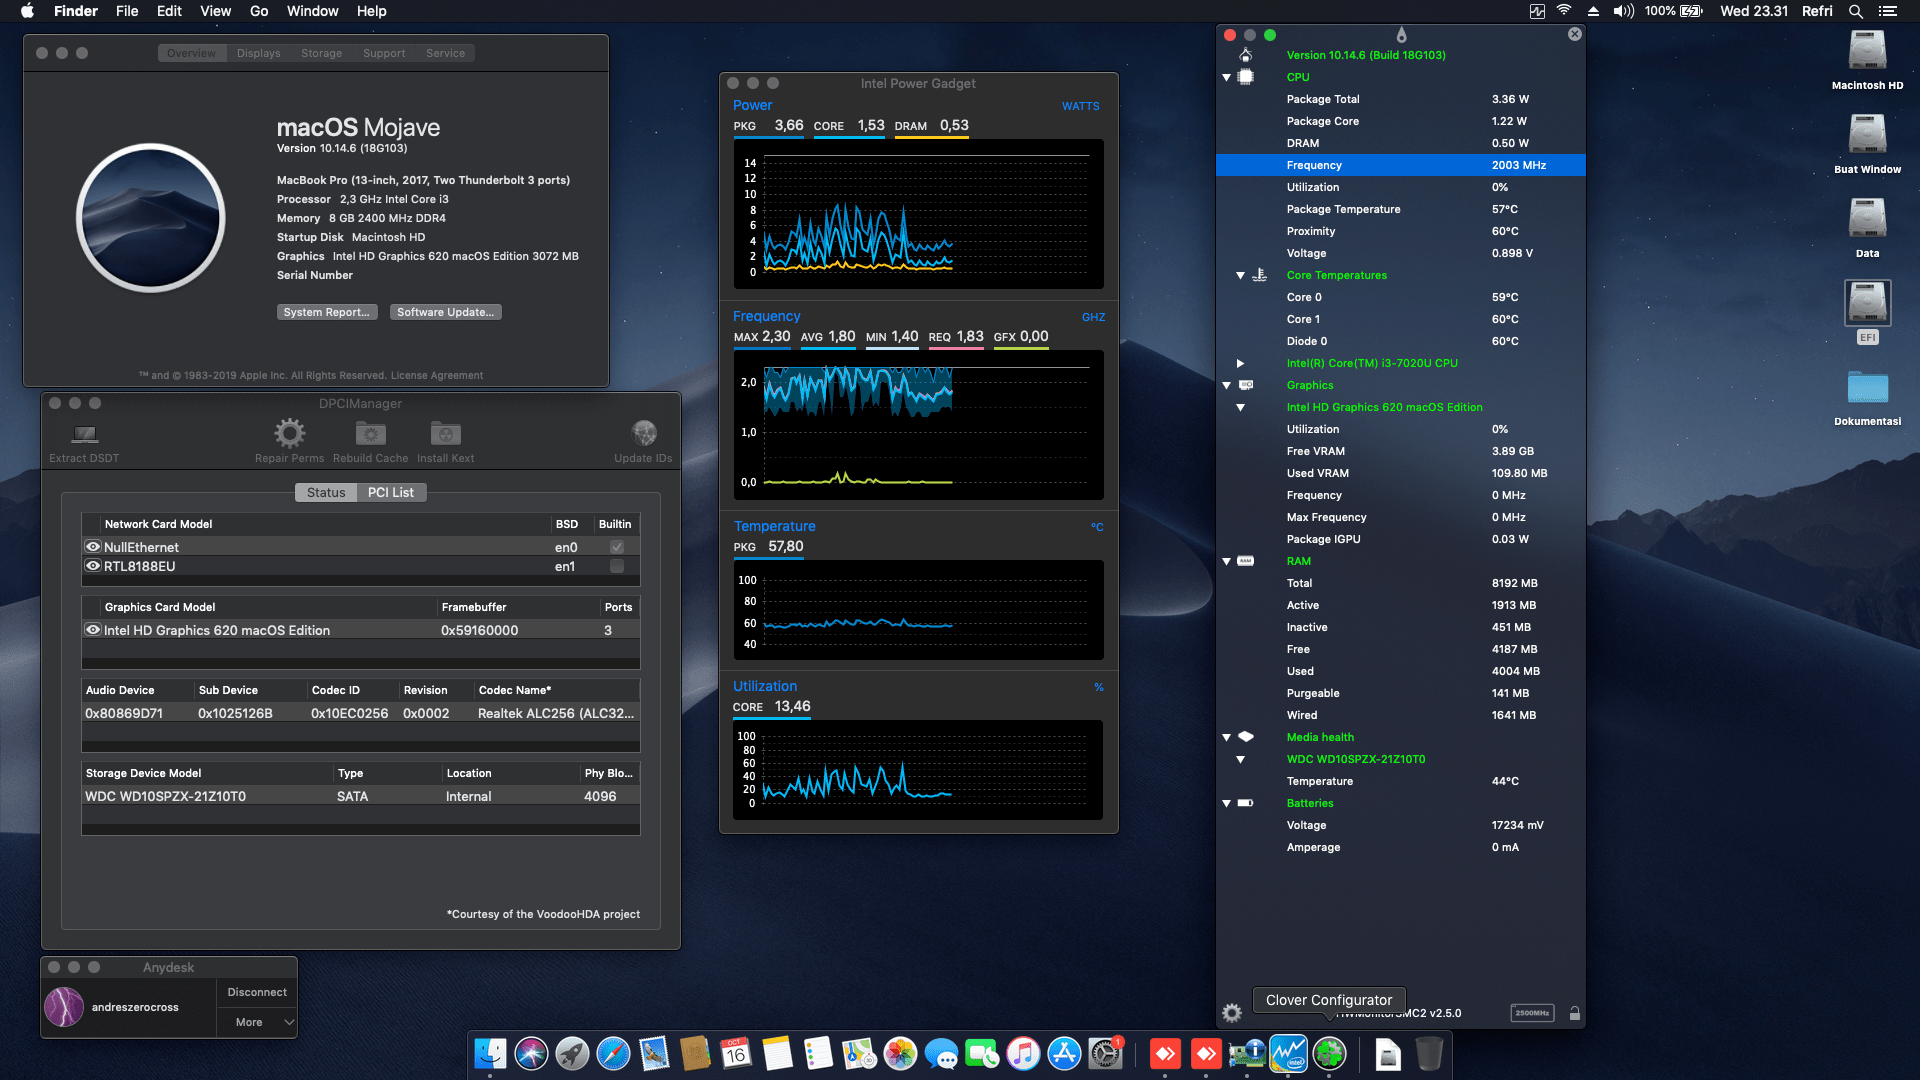Collapse WDC WD10SPZX-21Z10T0 subgroup
This screenshot has height=1080, width=1920.
(x=1240, y=759)
